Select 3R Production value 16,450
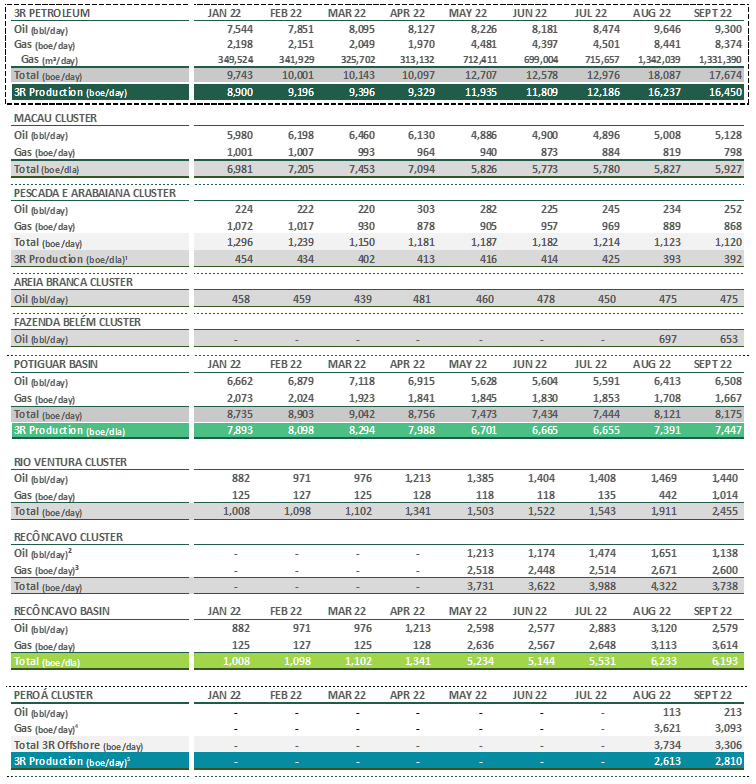This screenshot has height=784, width=756. click(x=725, y=92)
